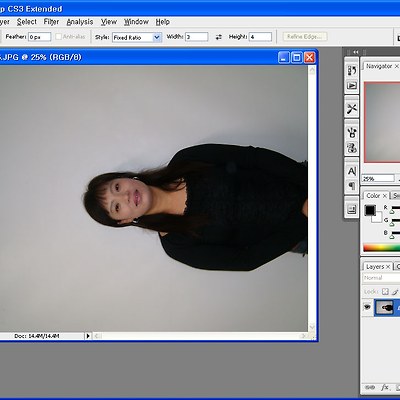Click the Feather input field
The width and height of the screenshot is (400, 400).
tap(40, 37)
